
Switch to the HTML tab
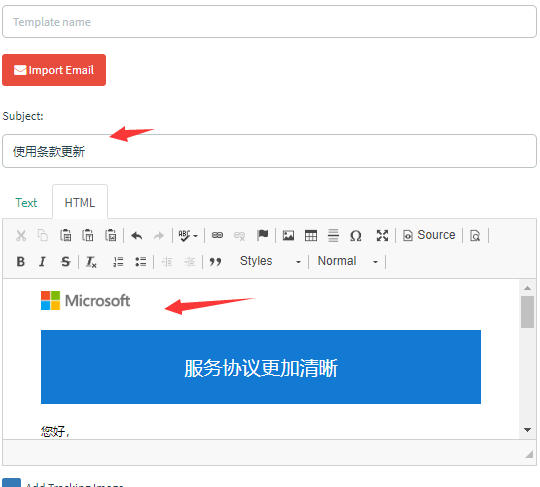80,203
